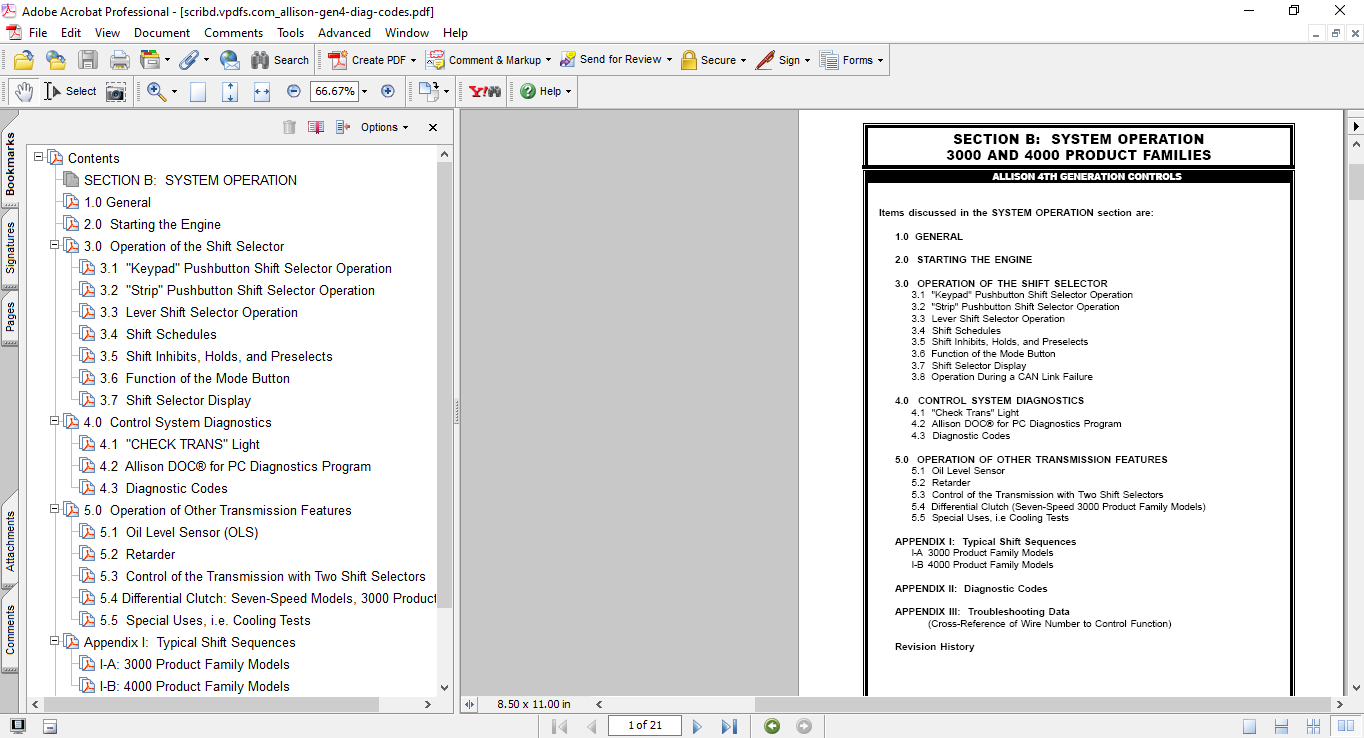Viewport: 1364px width, 738px height.
Task: Click the Snapshot camera tool
Action: click(x=116, y=91)
